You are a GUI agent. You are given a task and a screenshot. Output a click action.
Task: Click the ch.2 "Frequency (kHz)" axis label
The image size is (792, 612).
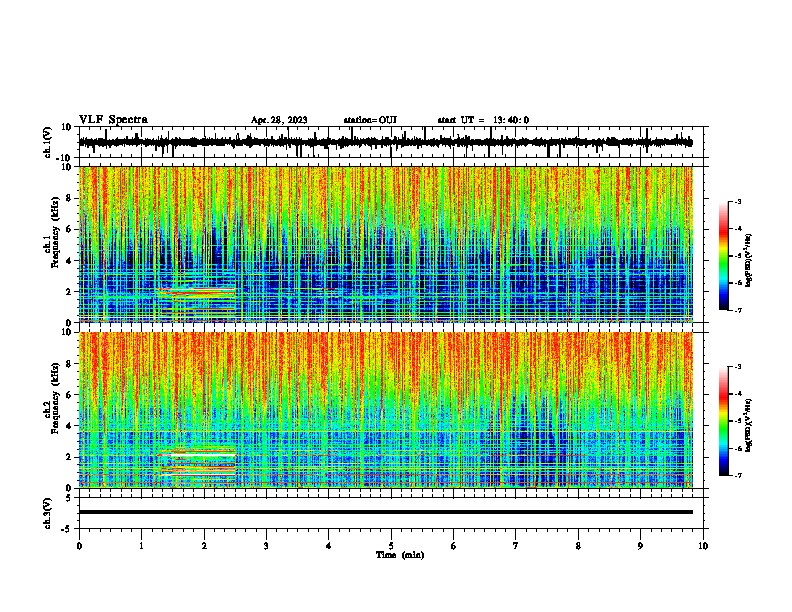pos(54,398)
